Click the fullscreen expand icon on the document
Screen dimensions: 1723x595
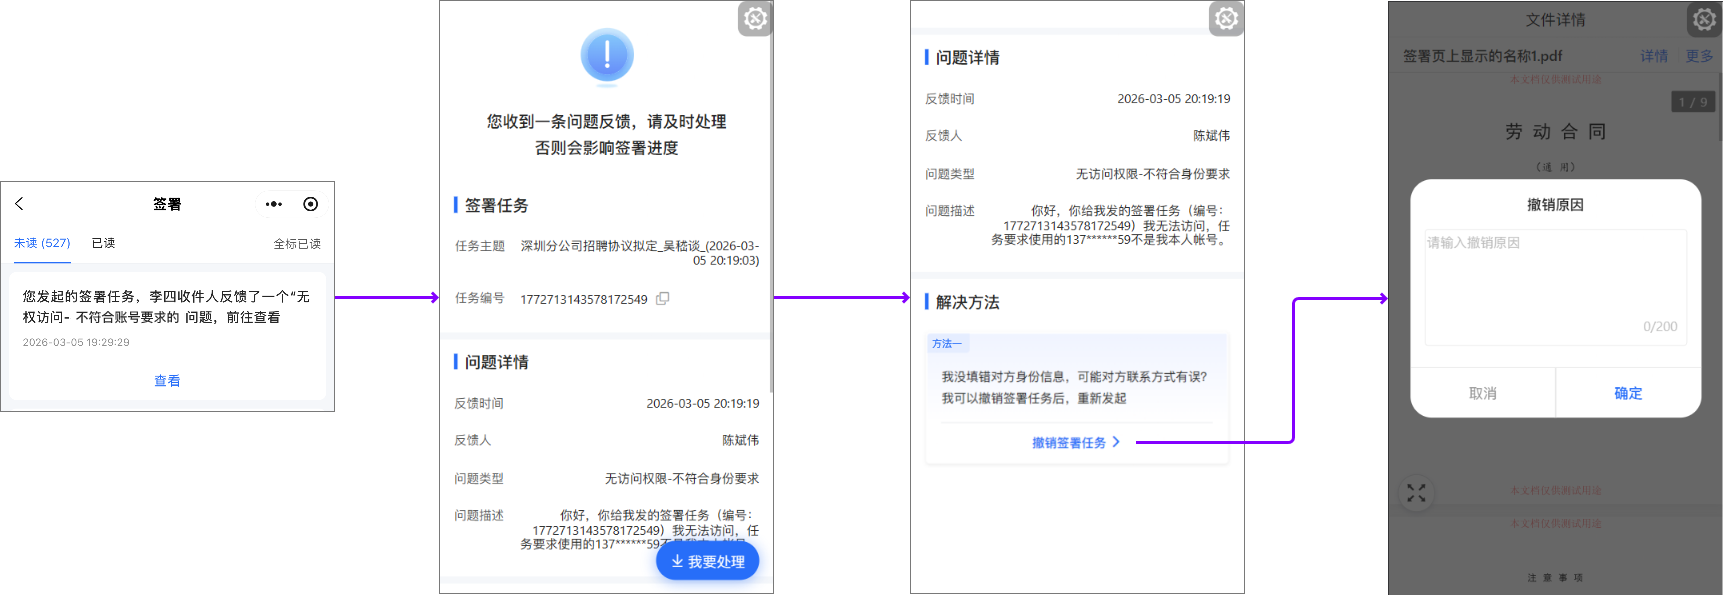coord(1416,493)
